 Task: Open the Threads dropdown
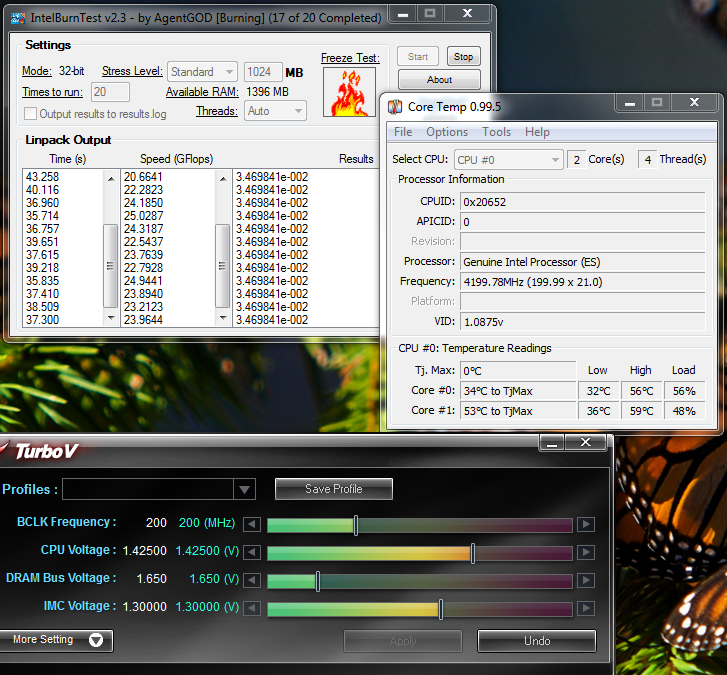(x=275, y=111)
